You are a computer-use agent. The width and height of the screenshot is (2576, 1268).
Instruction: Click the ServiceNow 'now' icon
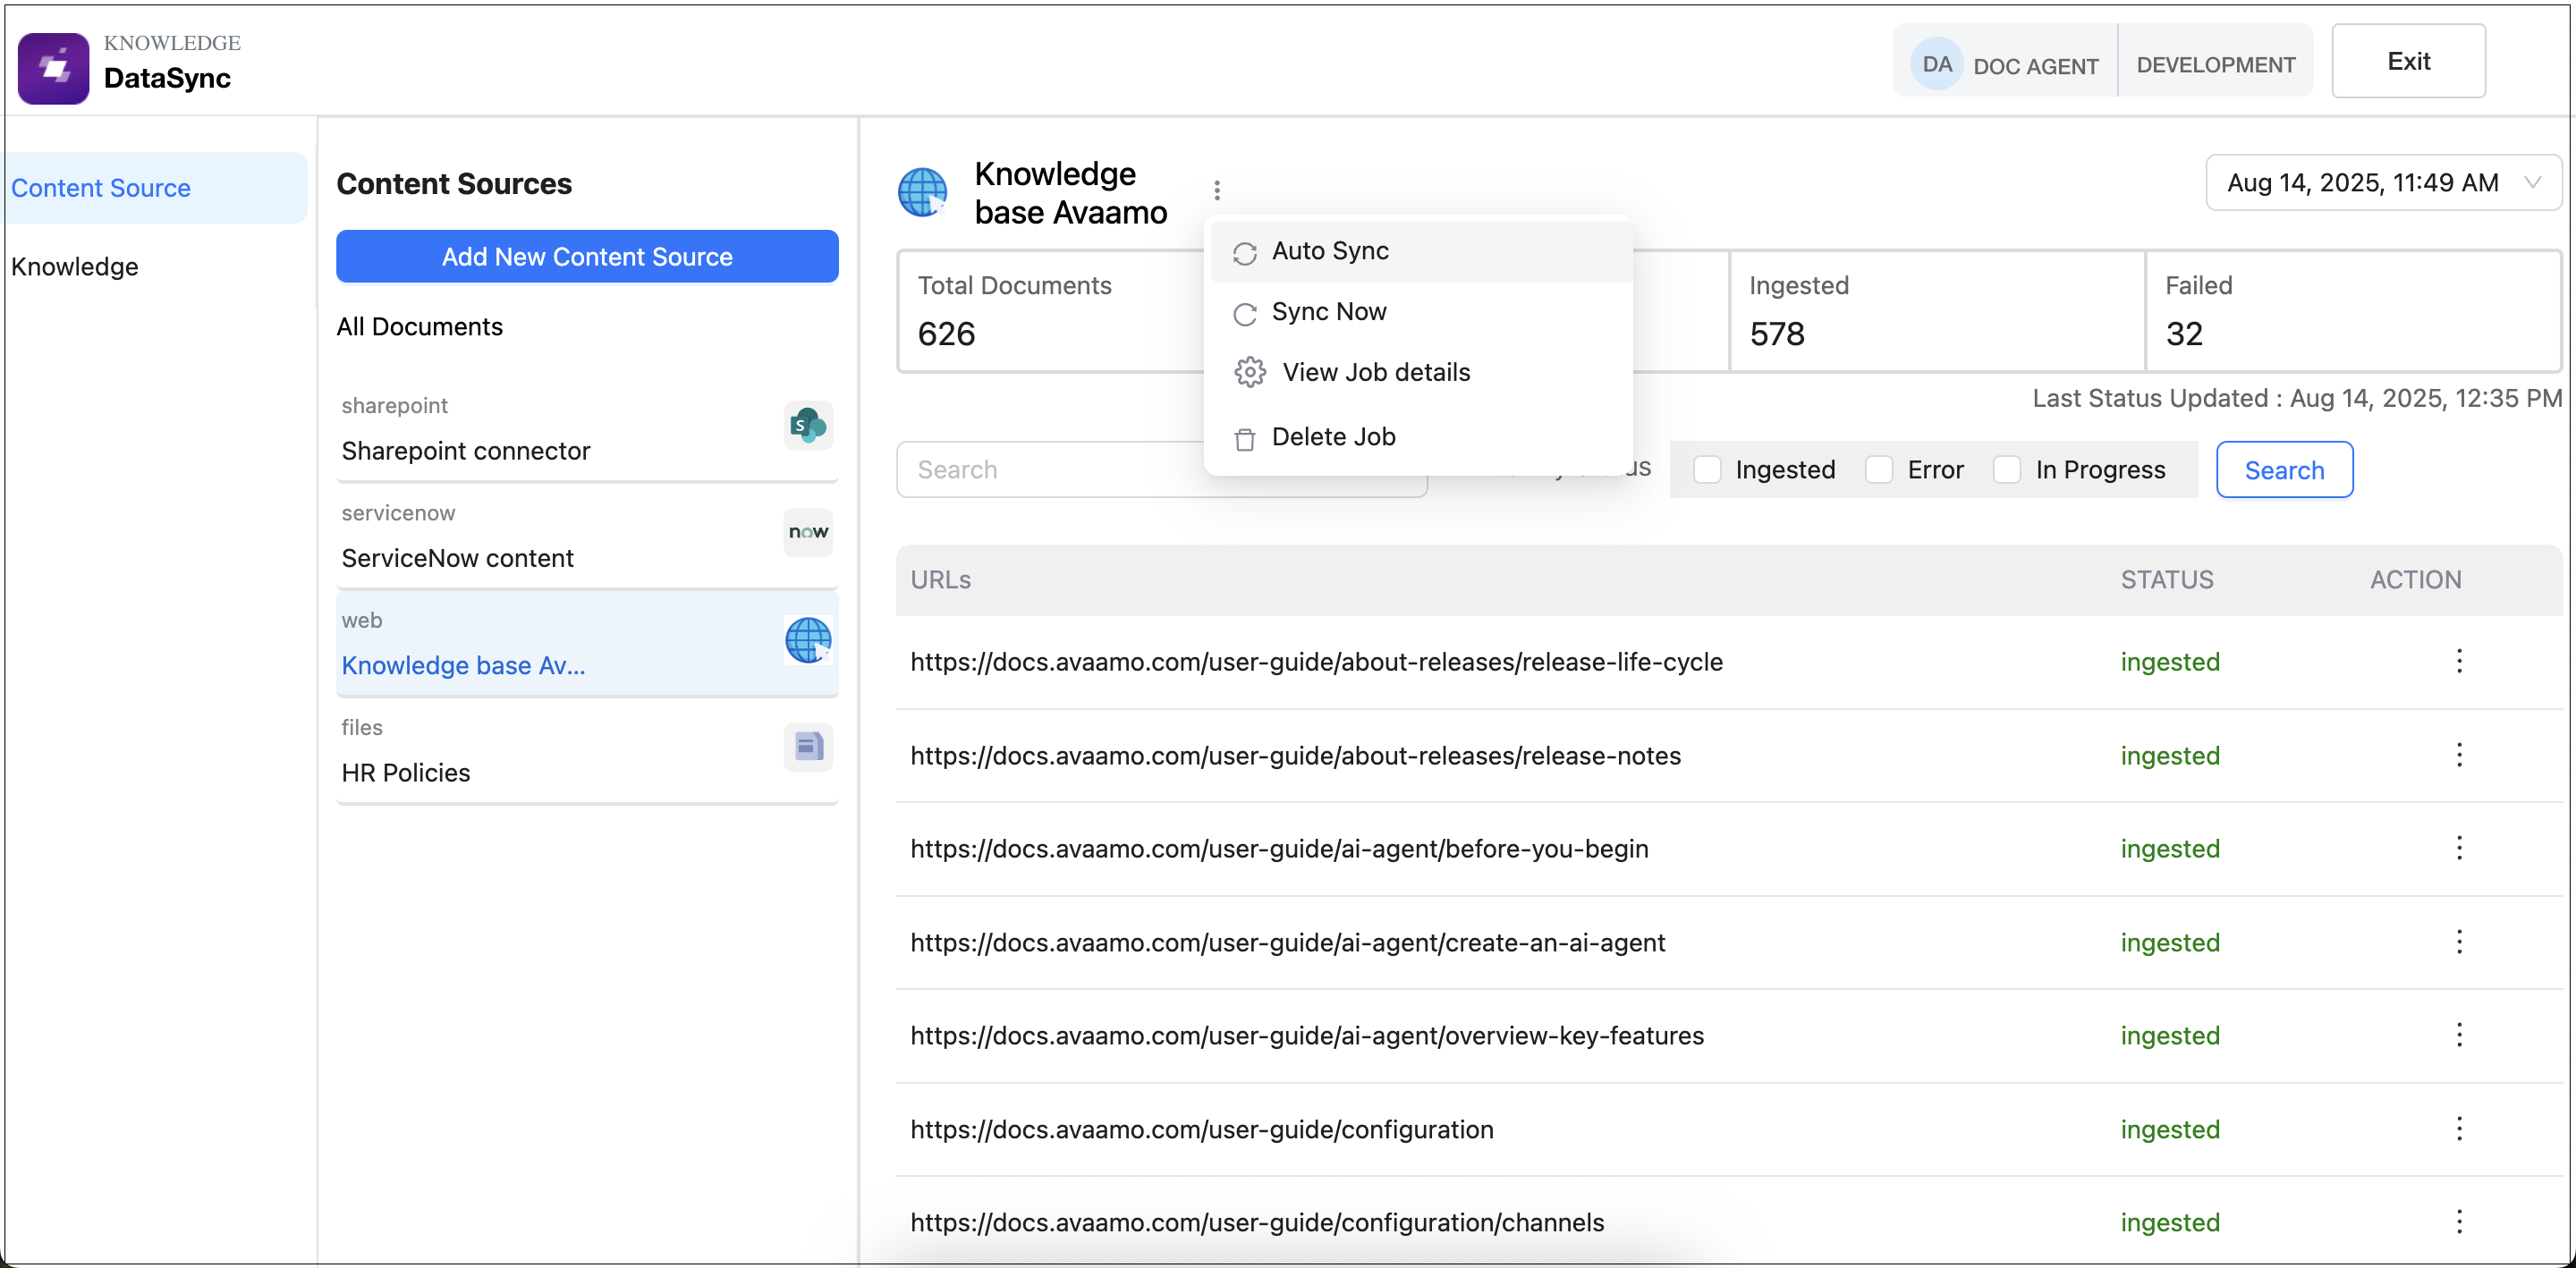click(807, 532)
